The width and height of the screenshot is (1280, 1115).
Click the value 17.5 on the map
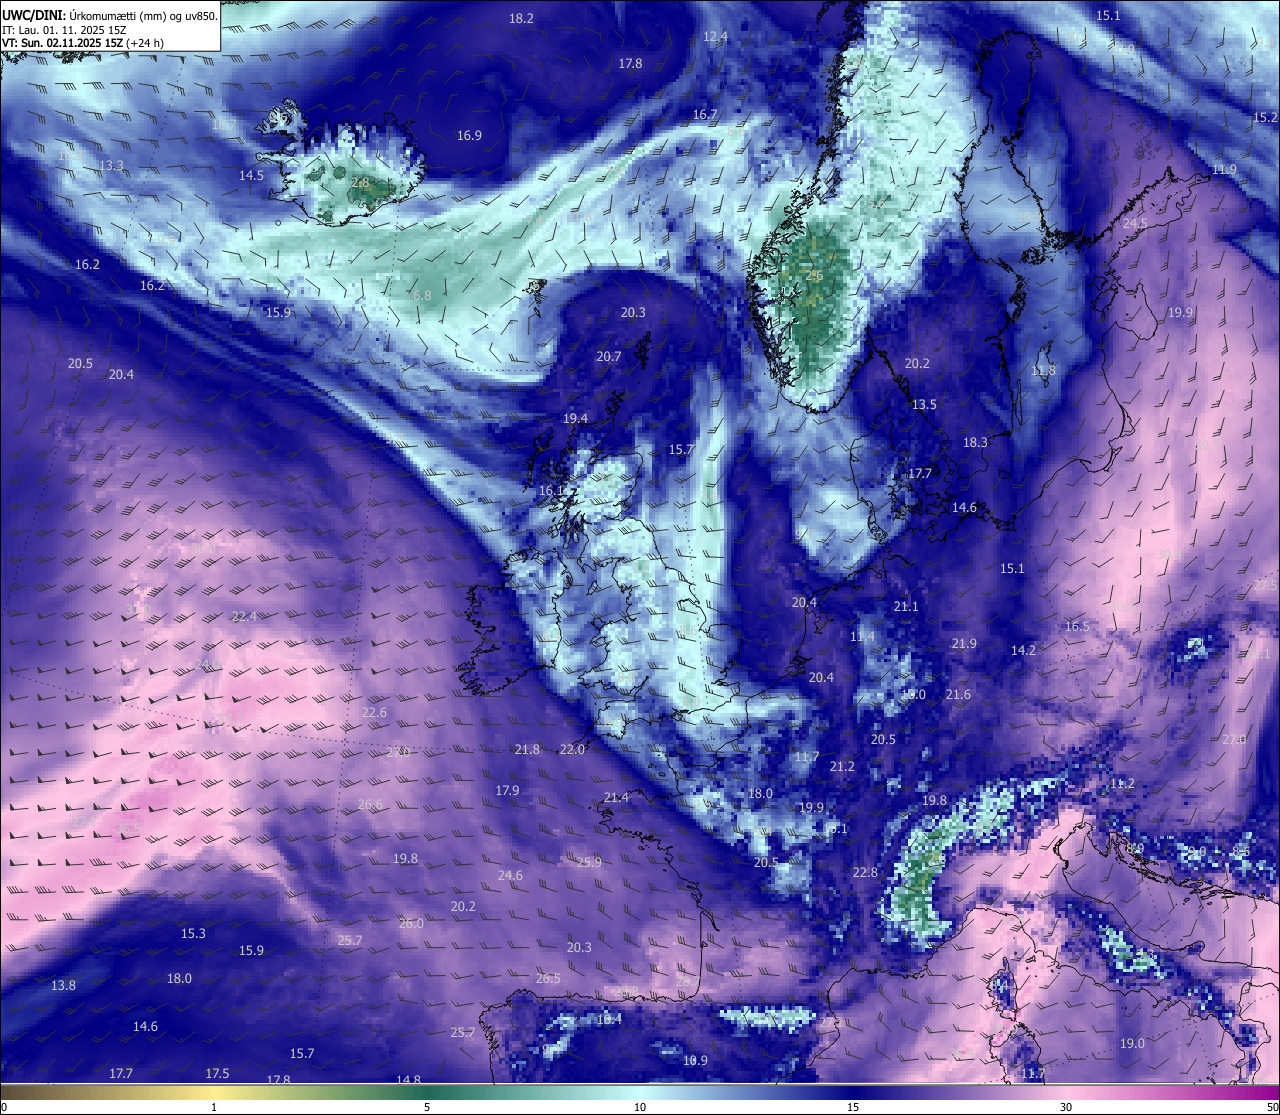click(217, 1073)
